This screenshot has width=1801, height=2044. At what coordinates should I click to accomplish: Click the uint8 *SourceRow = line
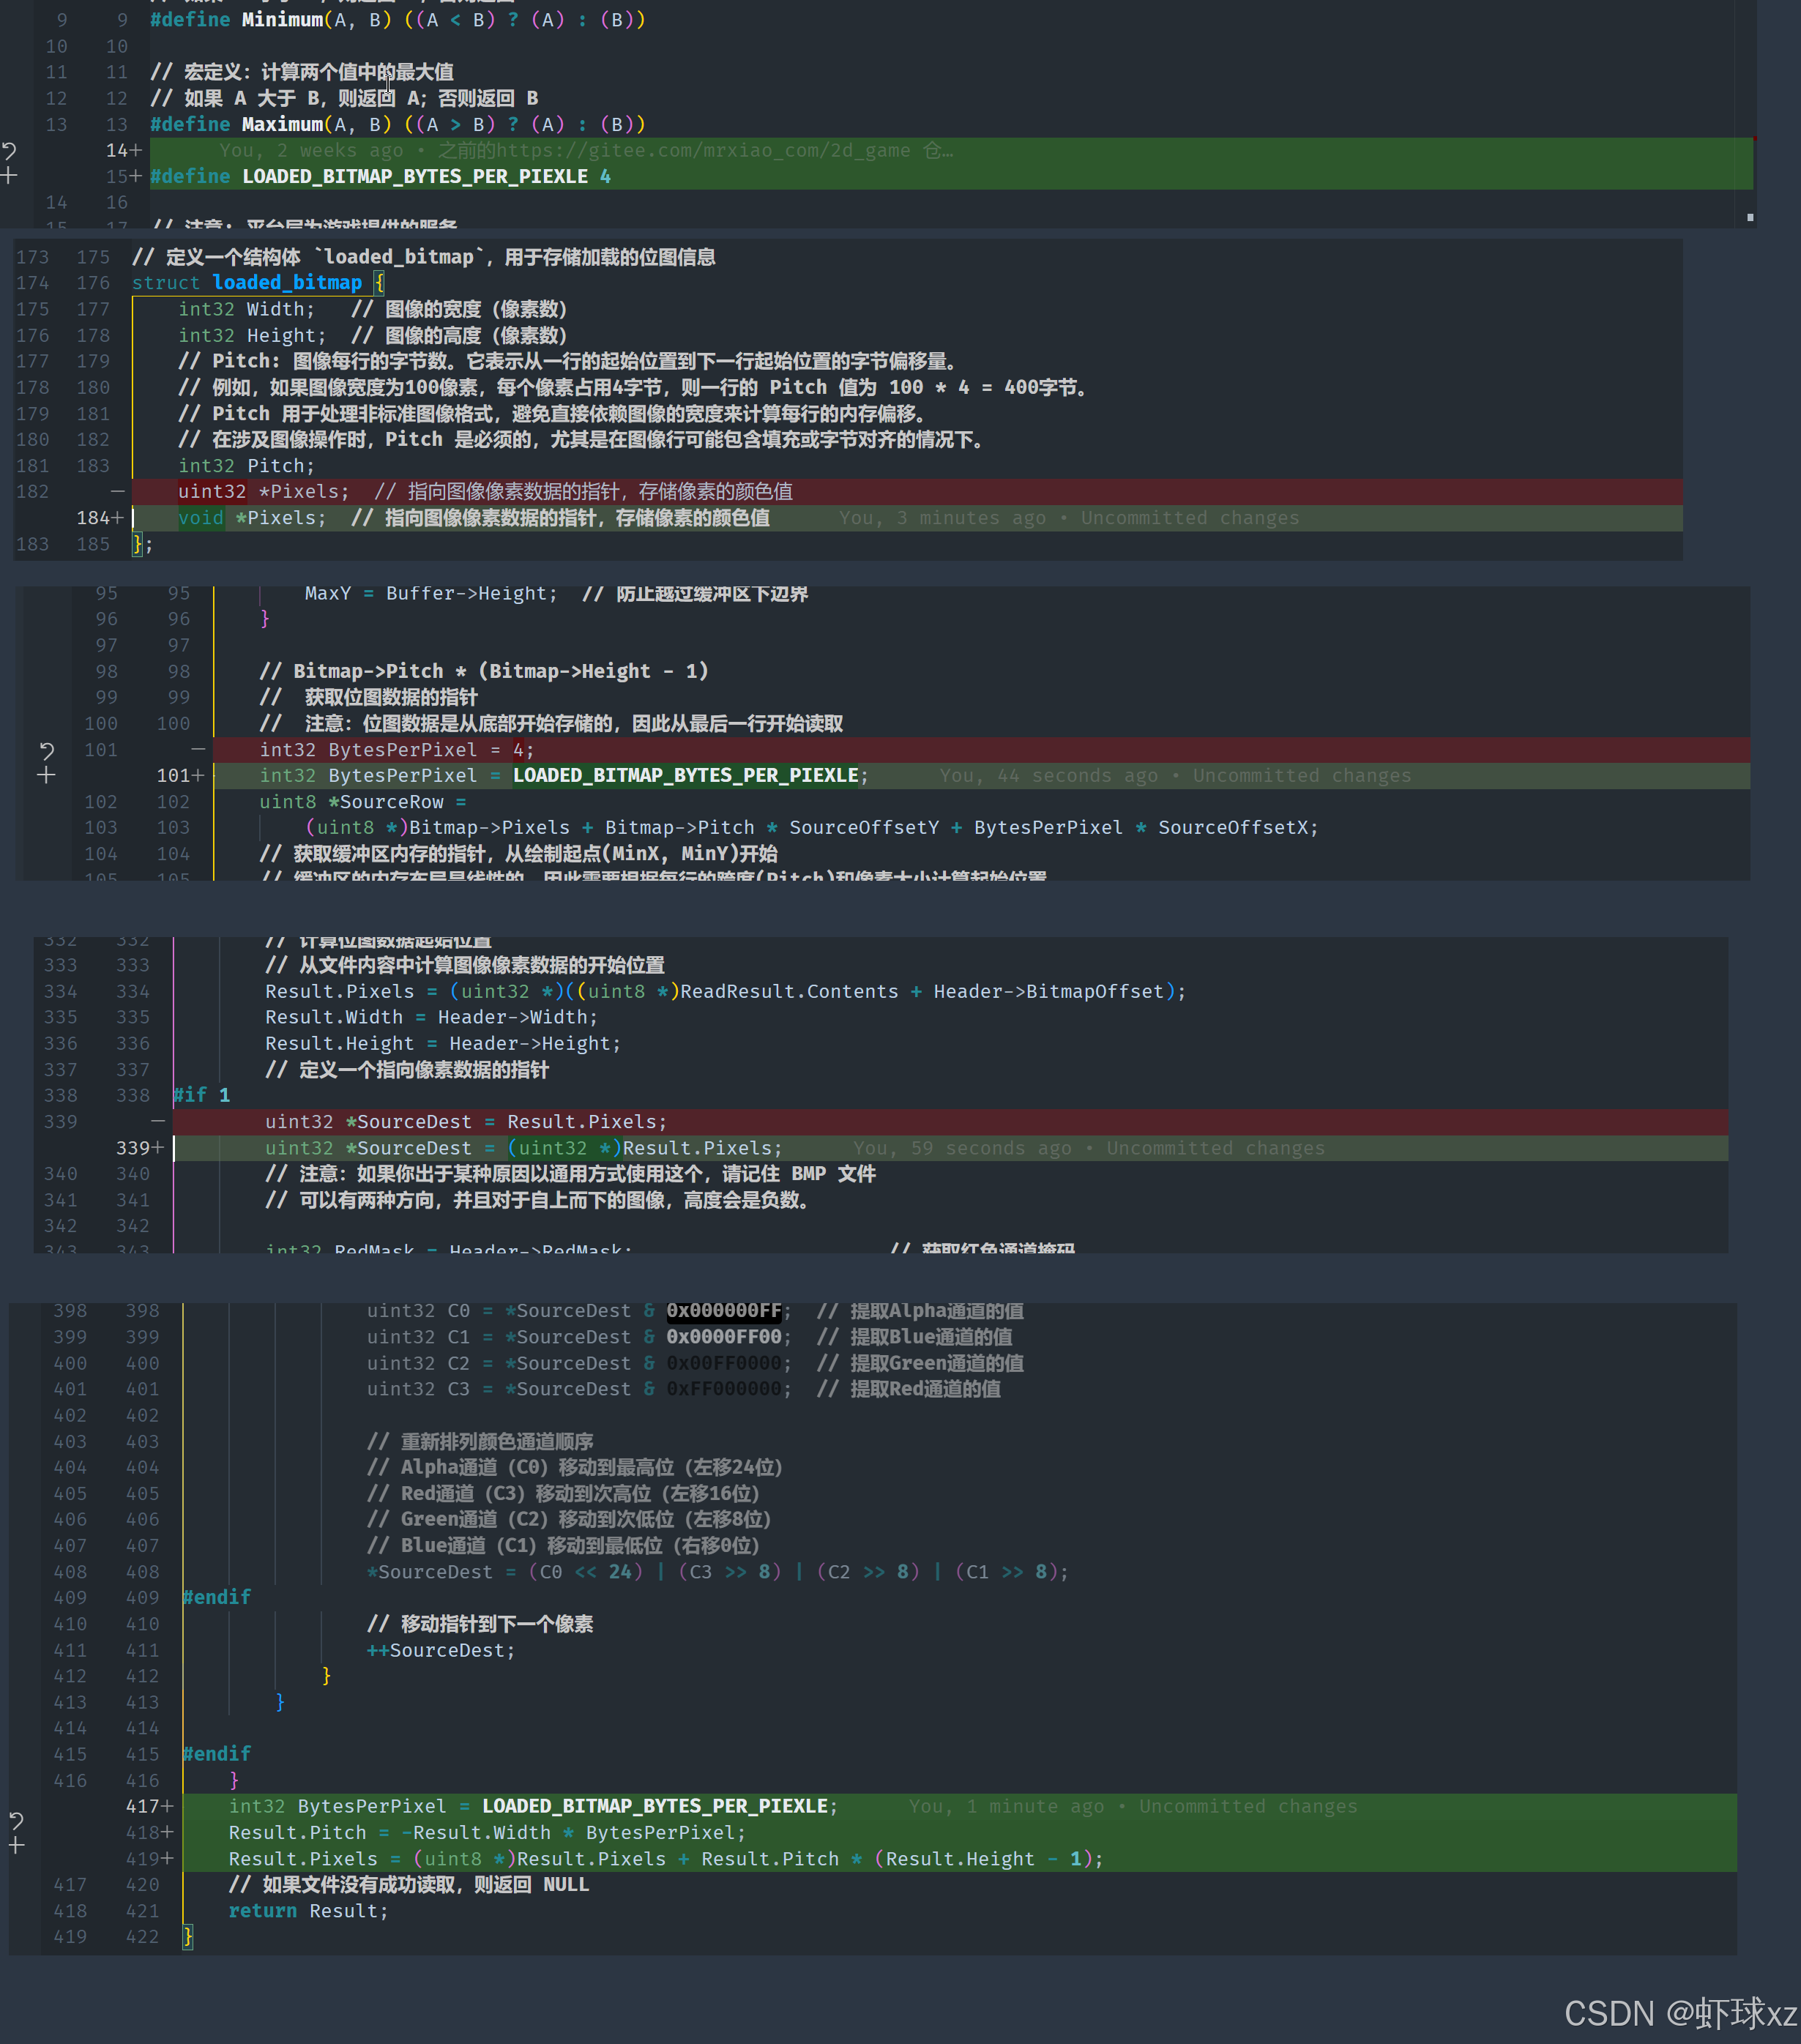point(363,801)
